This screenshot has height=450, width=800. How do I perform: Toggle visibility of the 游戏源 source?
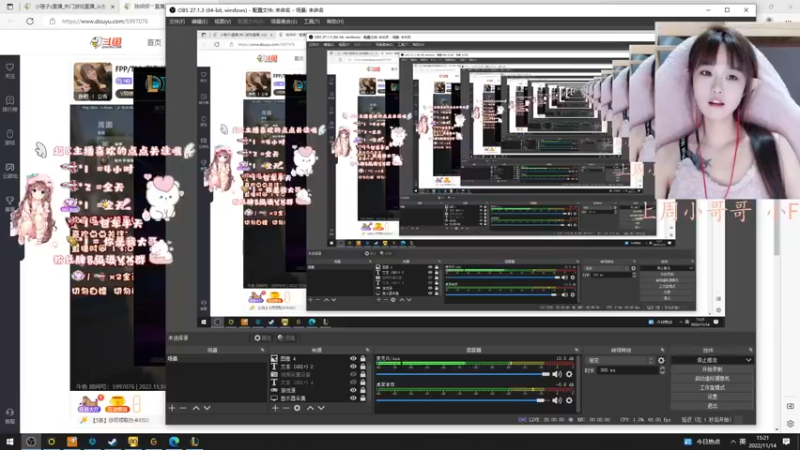click(x=353, y=390)
